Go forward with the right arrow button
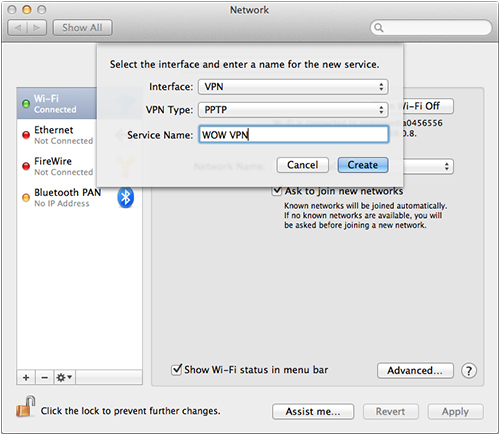Viewport: 500px width, 435px height. click(37, 28)
